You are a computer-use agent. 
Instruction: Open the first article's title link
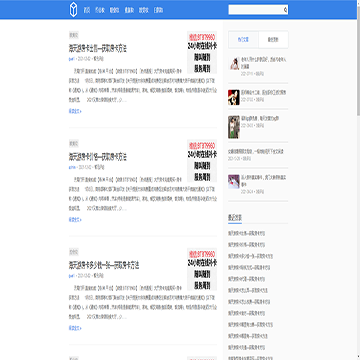(98, 49)
